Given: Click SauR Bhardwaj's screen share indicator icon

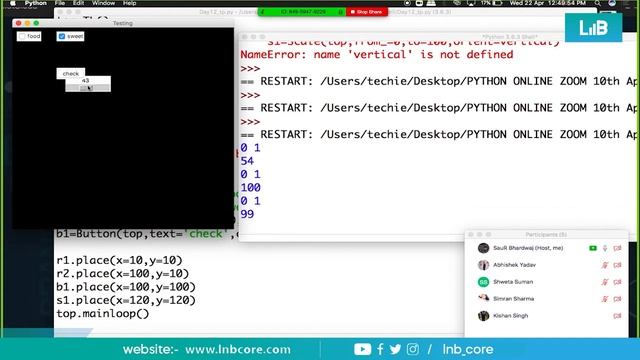Looking at the screenshot, I should click(593, 248).
